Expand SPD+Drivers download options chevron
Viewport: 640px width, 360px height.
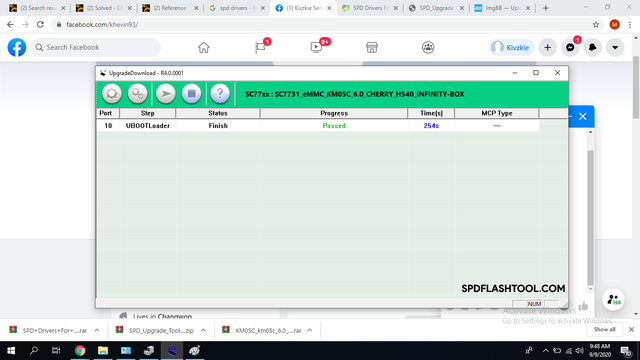click(97, 330)
